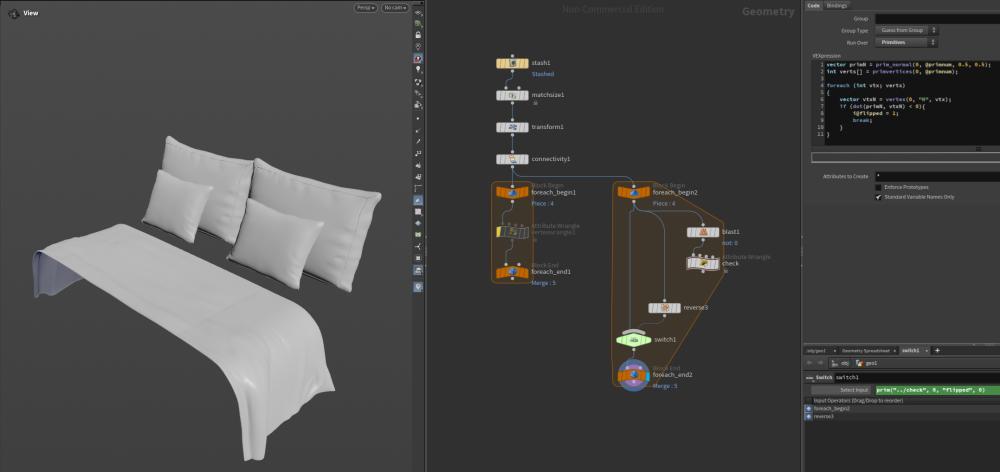Open the Group Type dropdown
The width and height of the screenshot is (1000, 472).
click(906, 30)
